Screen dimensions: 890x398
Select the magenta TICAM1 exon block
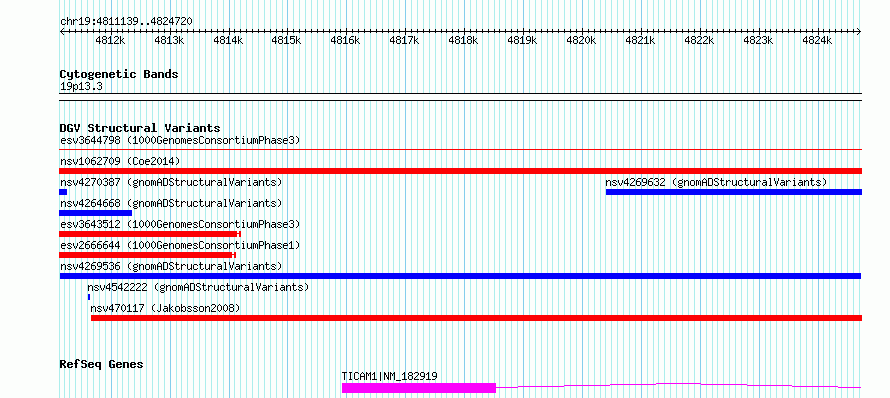[419, 388]
